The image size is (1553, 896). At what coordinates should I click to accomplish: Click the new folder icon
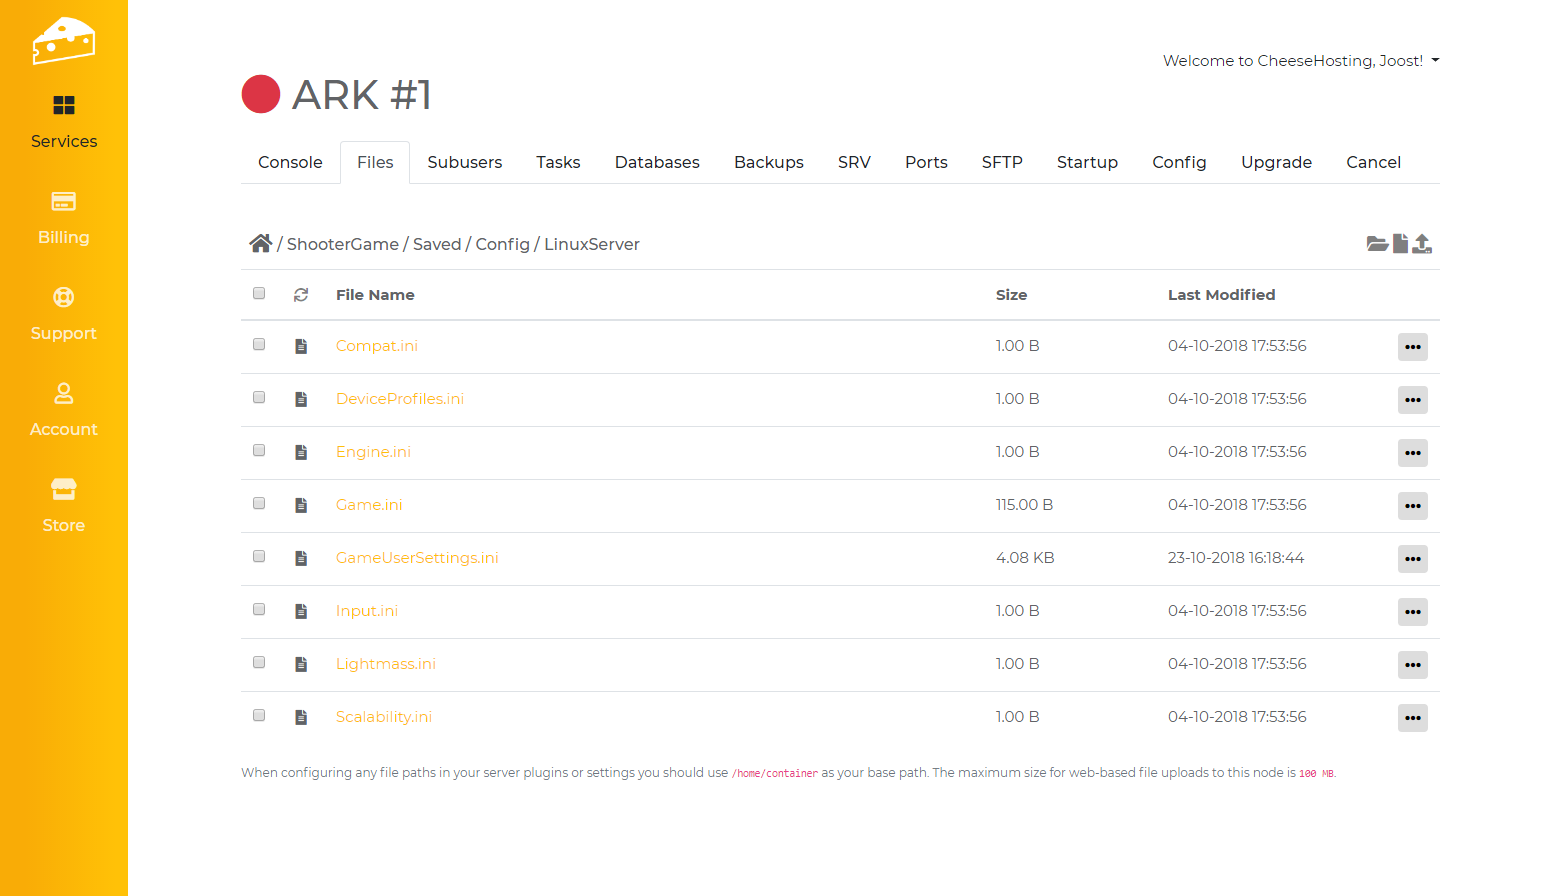coord(1377,244)
